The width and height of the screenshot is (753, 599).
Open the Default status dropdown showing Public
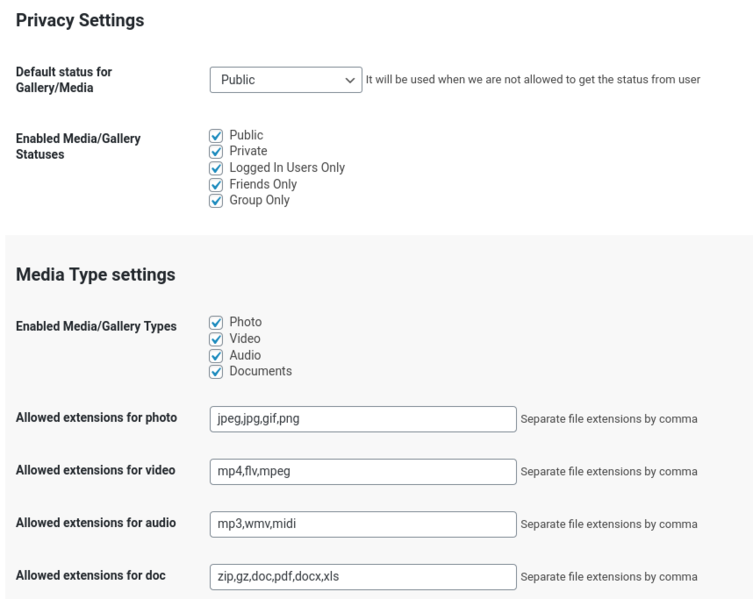[x=286, y=80]
